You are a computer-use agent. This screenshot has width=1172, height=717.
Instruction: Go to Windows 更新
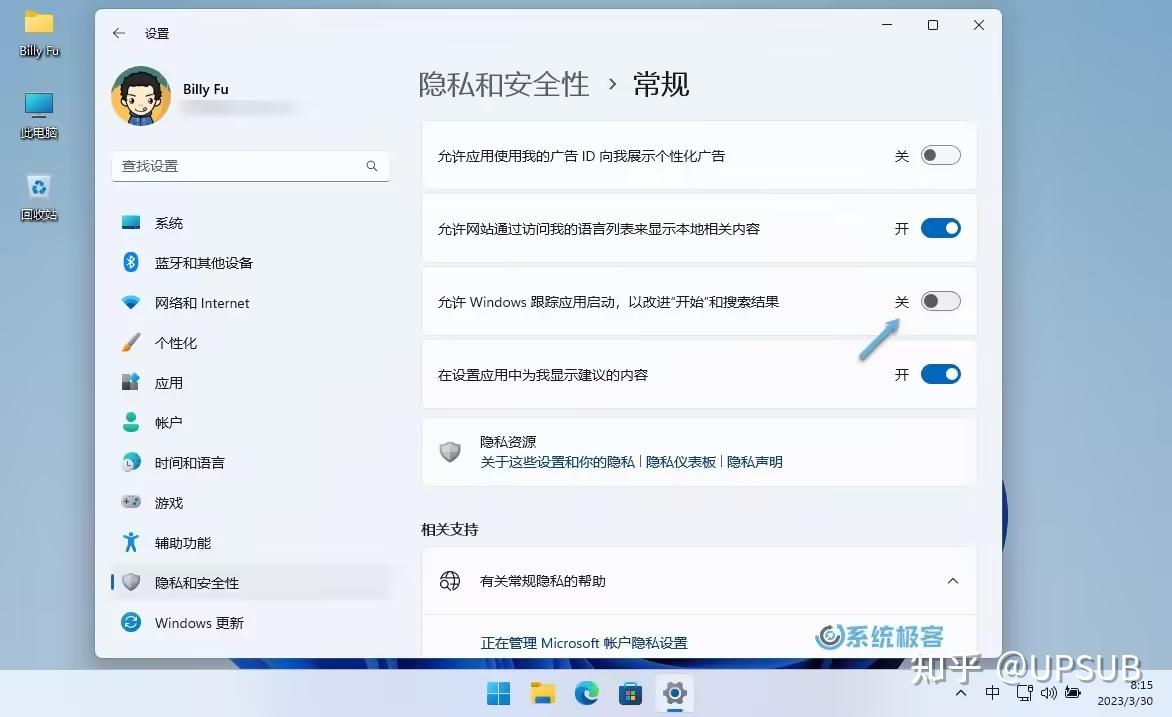199,622
